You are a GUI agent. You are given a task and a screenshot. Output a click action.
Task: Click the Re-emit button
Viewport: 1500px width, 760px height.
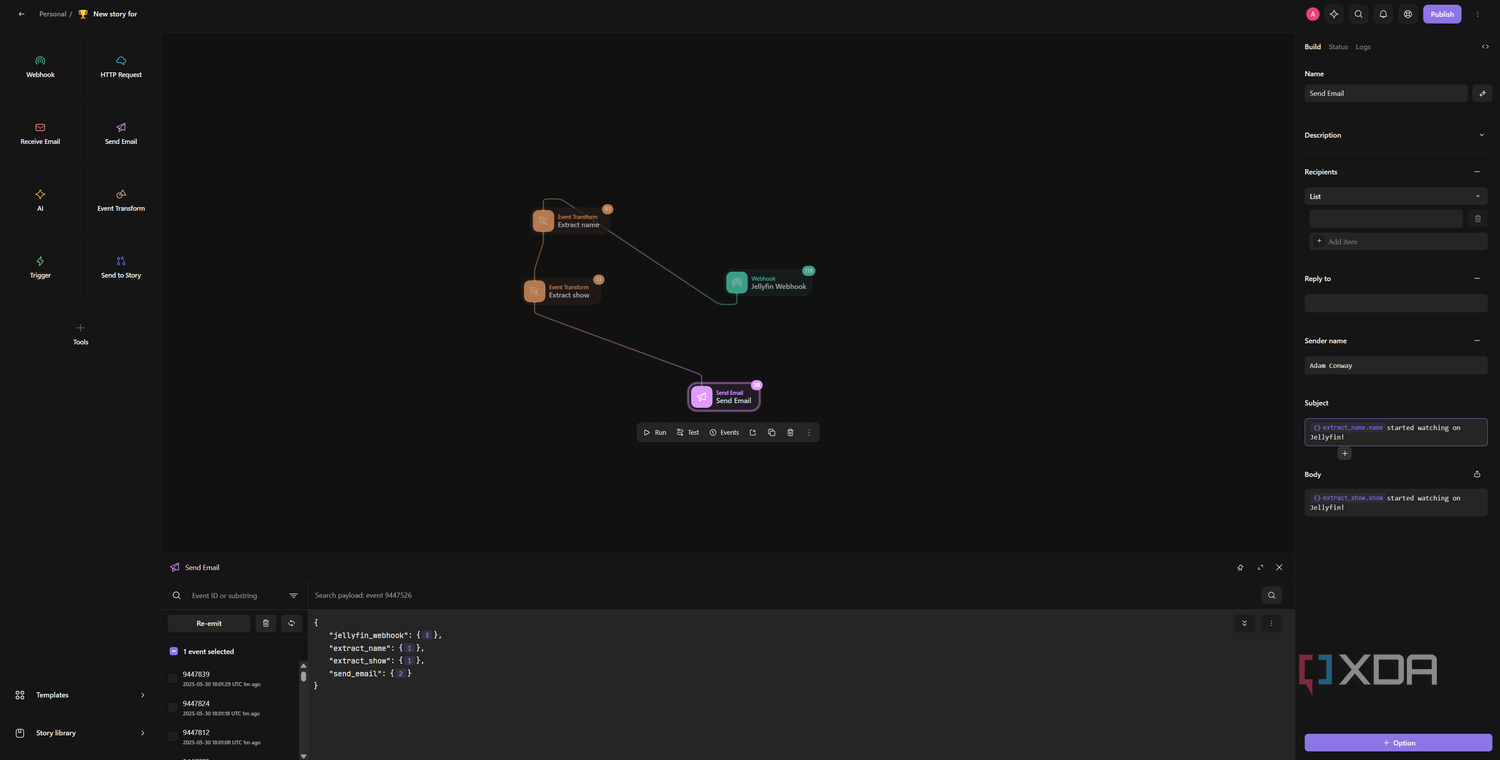click(x=209, y=623)
